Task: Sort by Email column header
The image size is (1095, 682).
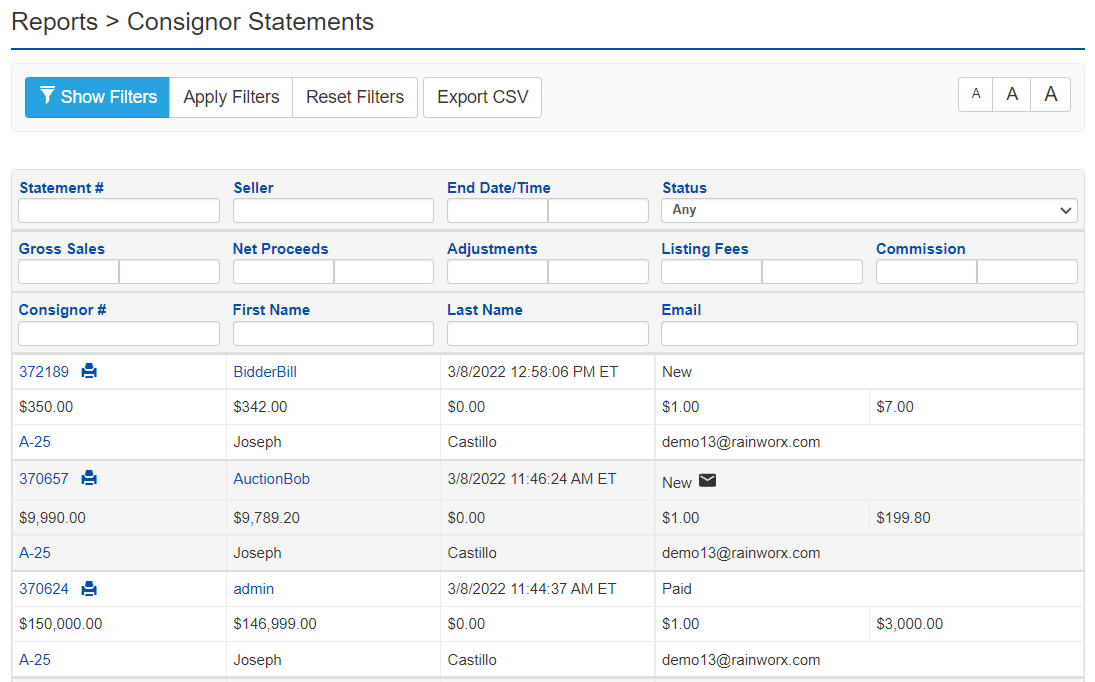Action: (681, 310)
